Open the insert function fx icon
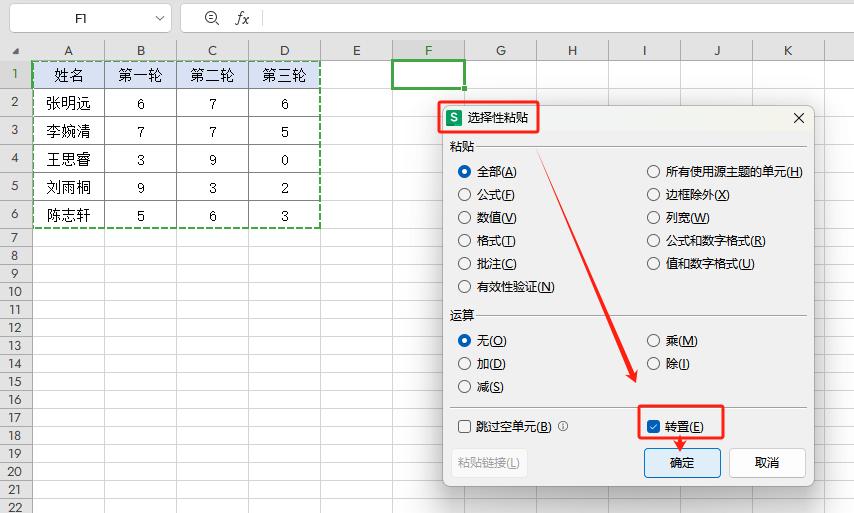 click(x=242, y=19)
